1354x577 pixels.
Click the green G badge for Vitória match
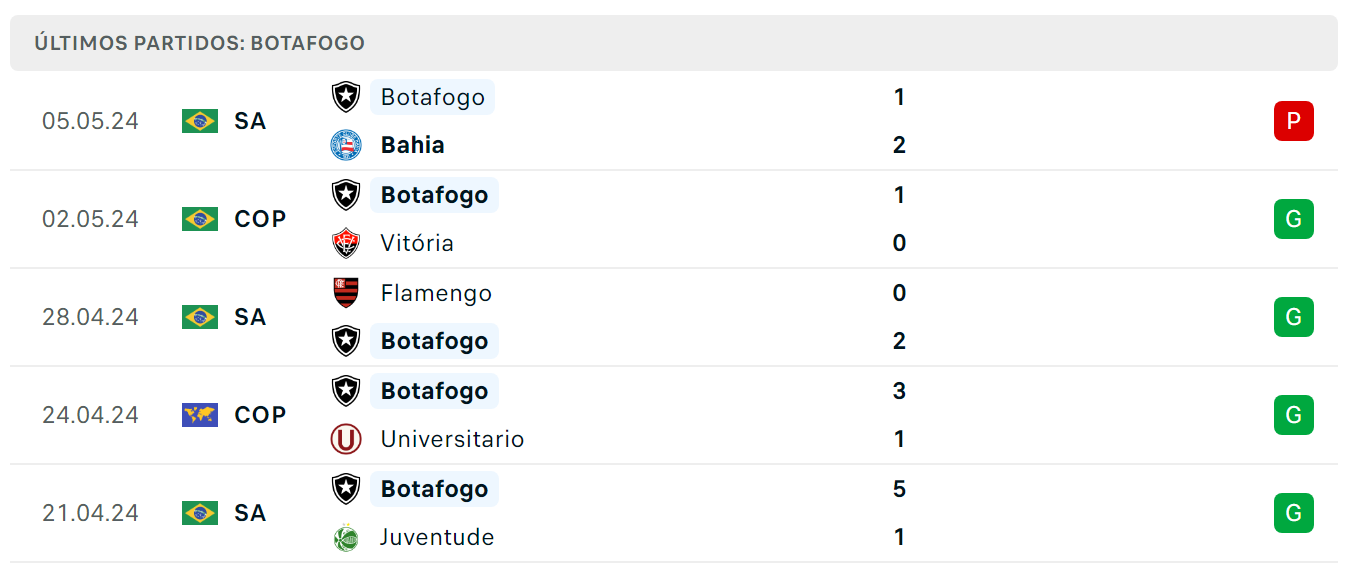coord(1293,219)
